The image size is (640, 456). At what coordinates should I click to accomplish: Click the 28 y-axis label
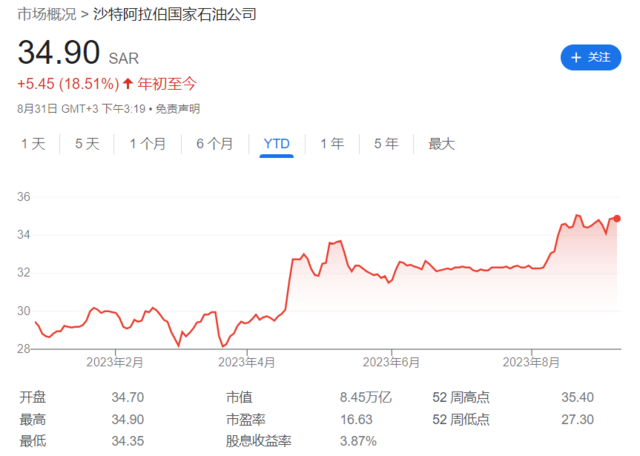coord(24,349)
